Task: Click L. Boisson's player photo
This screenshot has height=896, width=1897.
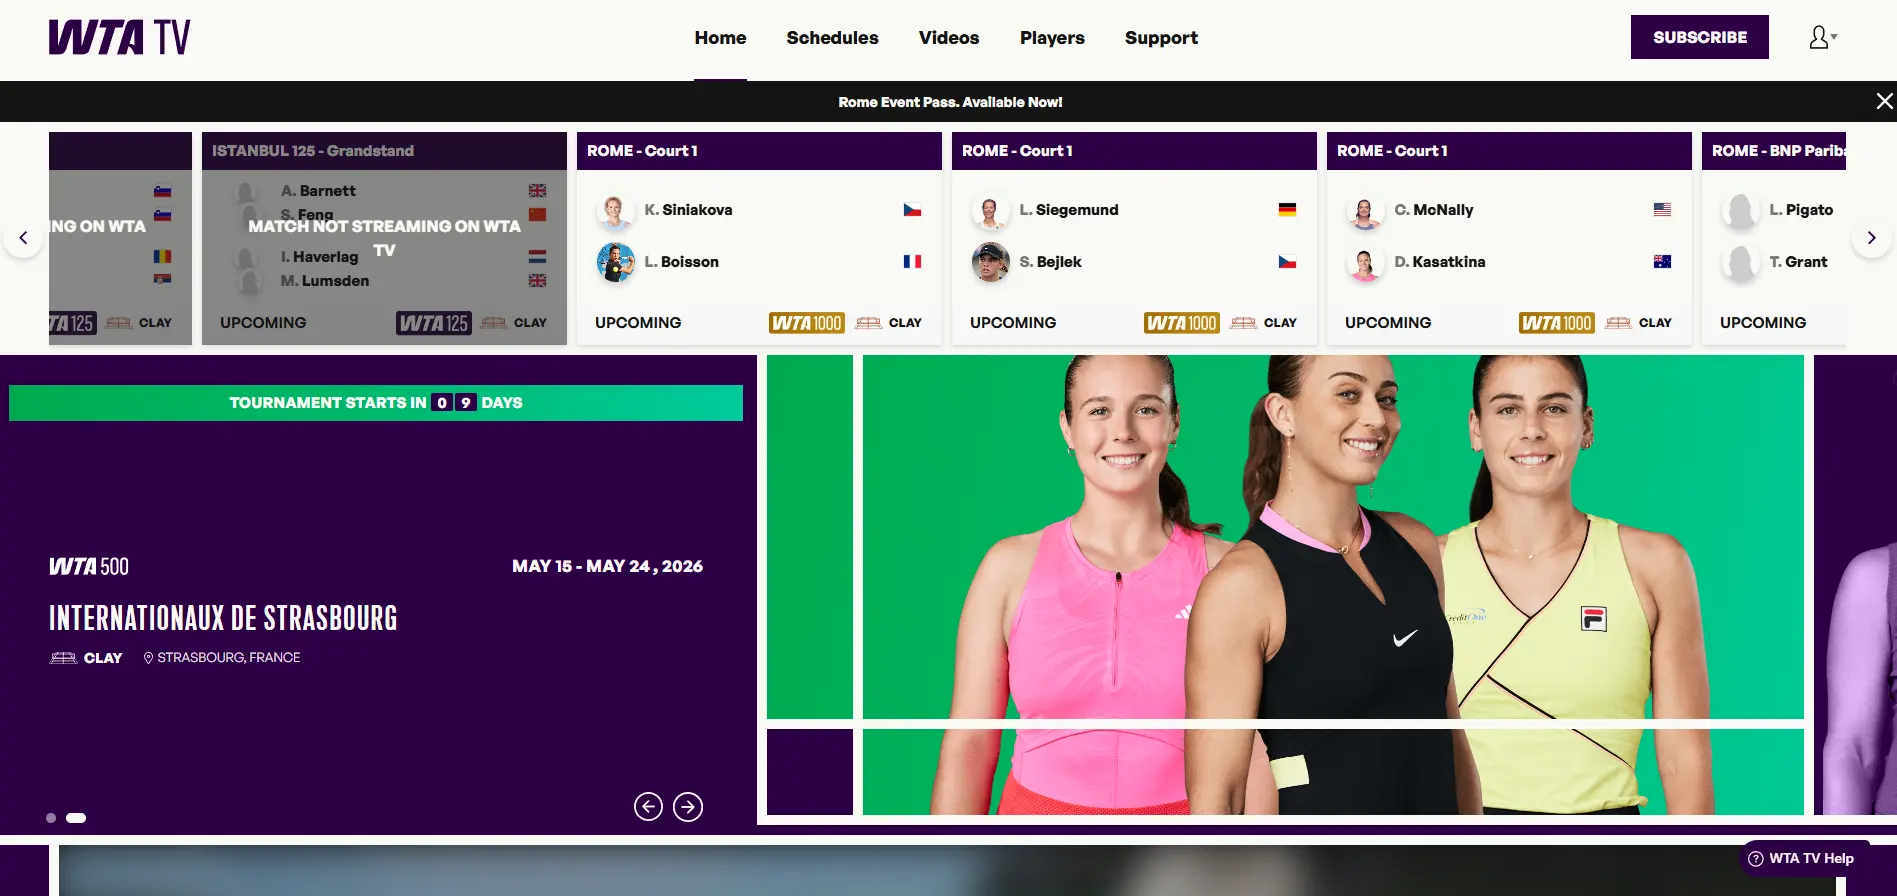Action: 615,262
